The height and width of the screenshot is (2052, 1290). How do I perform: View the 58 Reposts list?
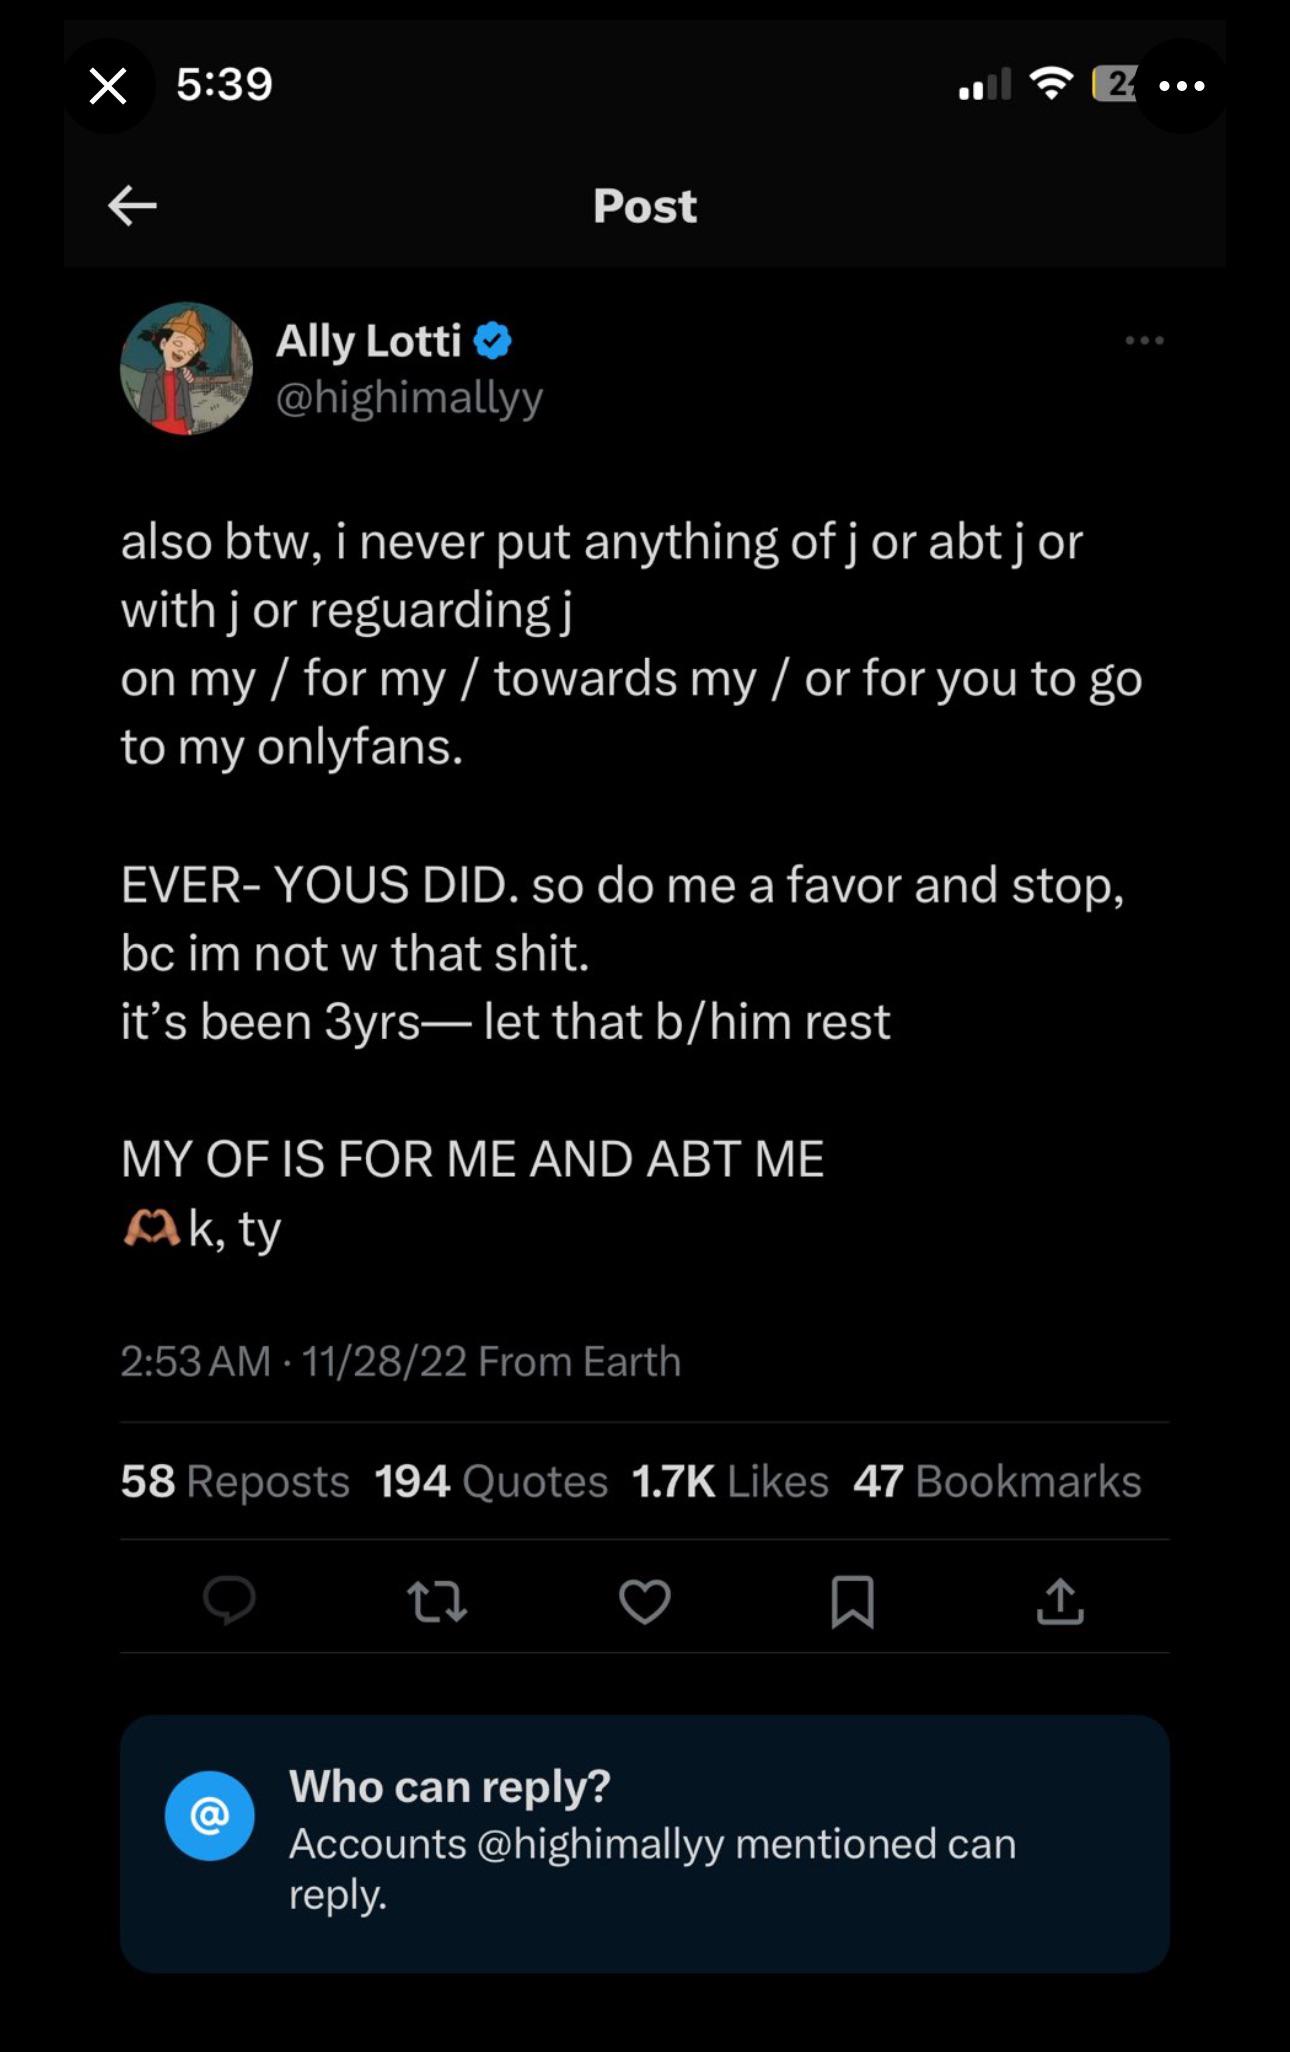(235, 1481)
